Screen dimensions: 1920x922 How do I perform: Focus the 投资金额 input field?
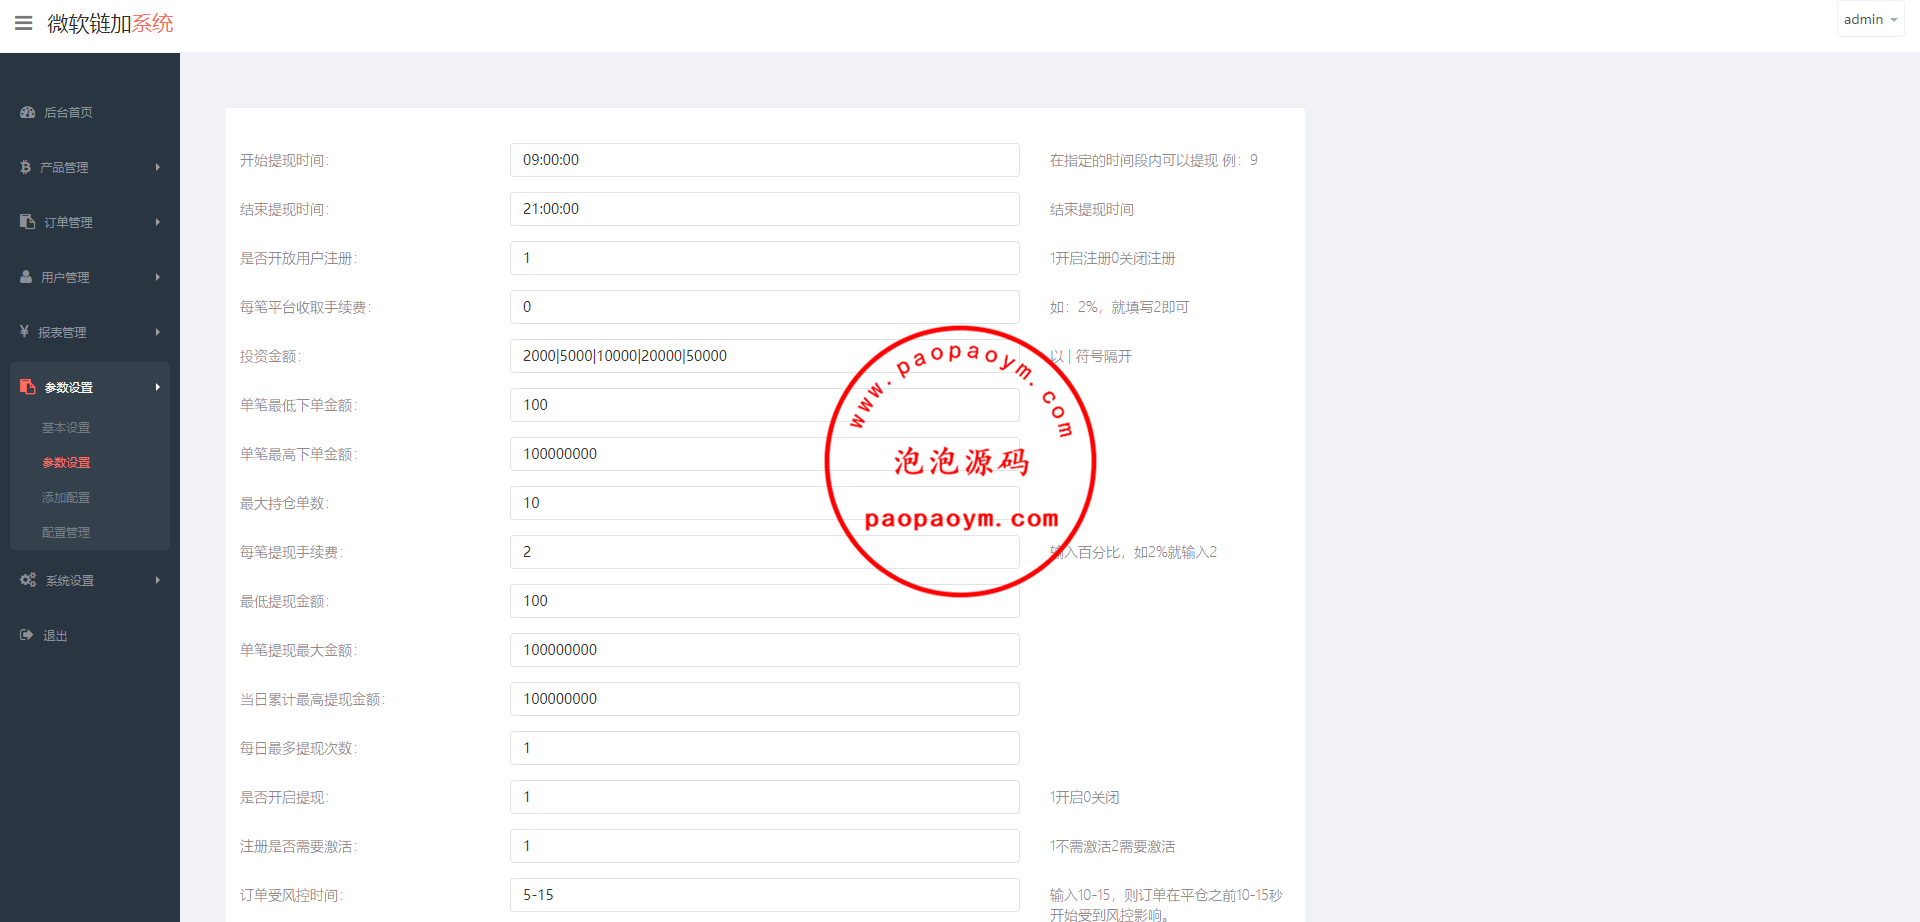(680, 356)
